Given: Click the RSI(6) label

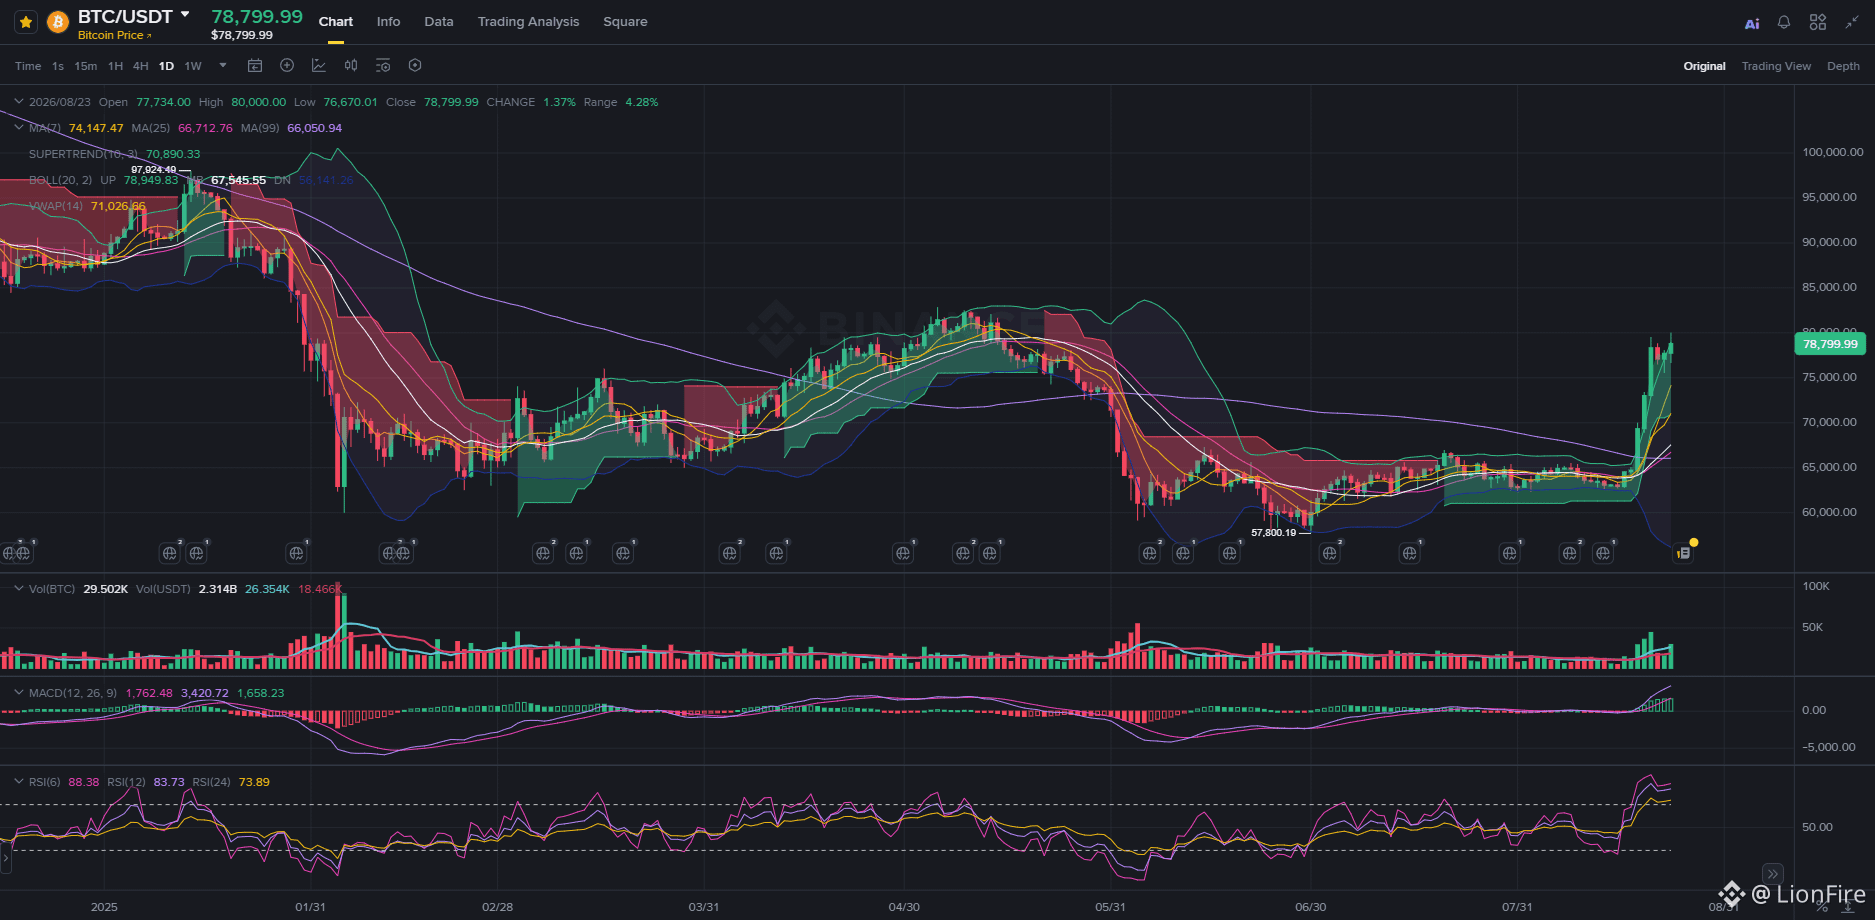Looking at the screenshot, I should tap(45, 782).
